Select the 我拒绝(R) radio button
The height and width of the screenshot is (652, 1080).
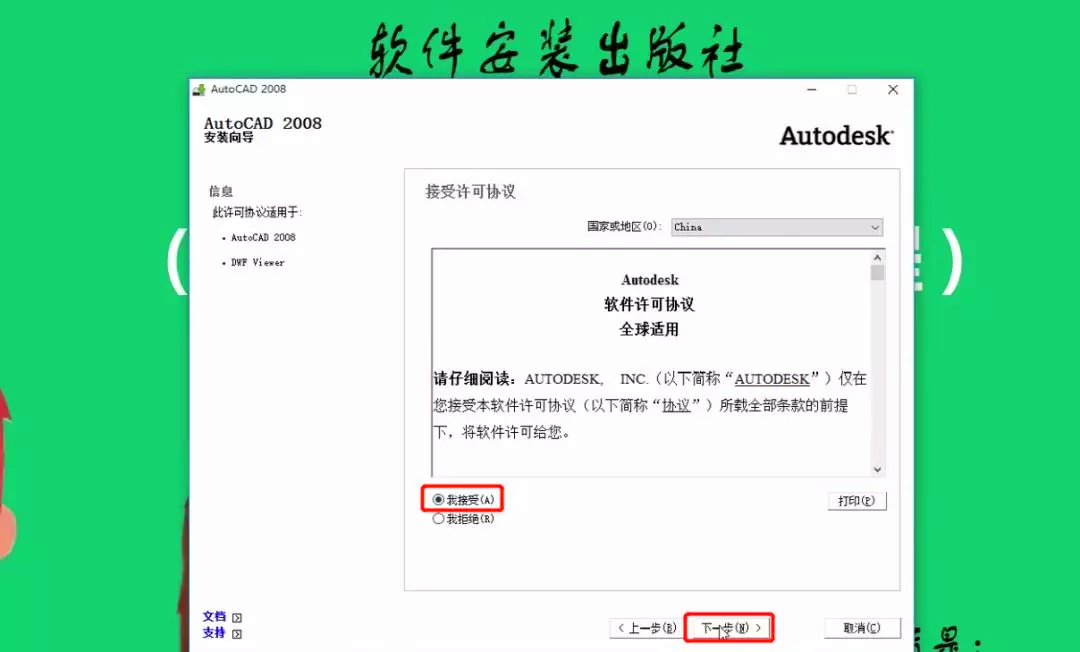coord(438,518)
